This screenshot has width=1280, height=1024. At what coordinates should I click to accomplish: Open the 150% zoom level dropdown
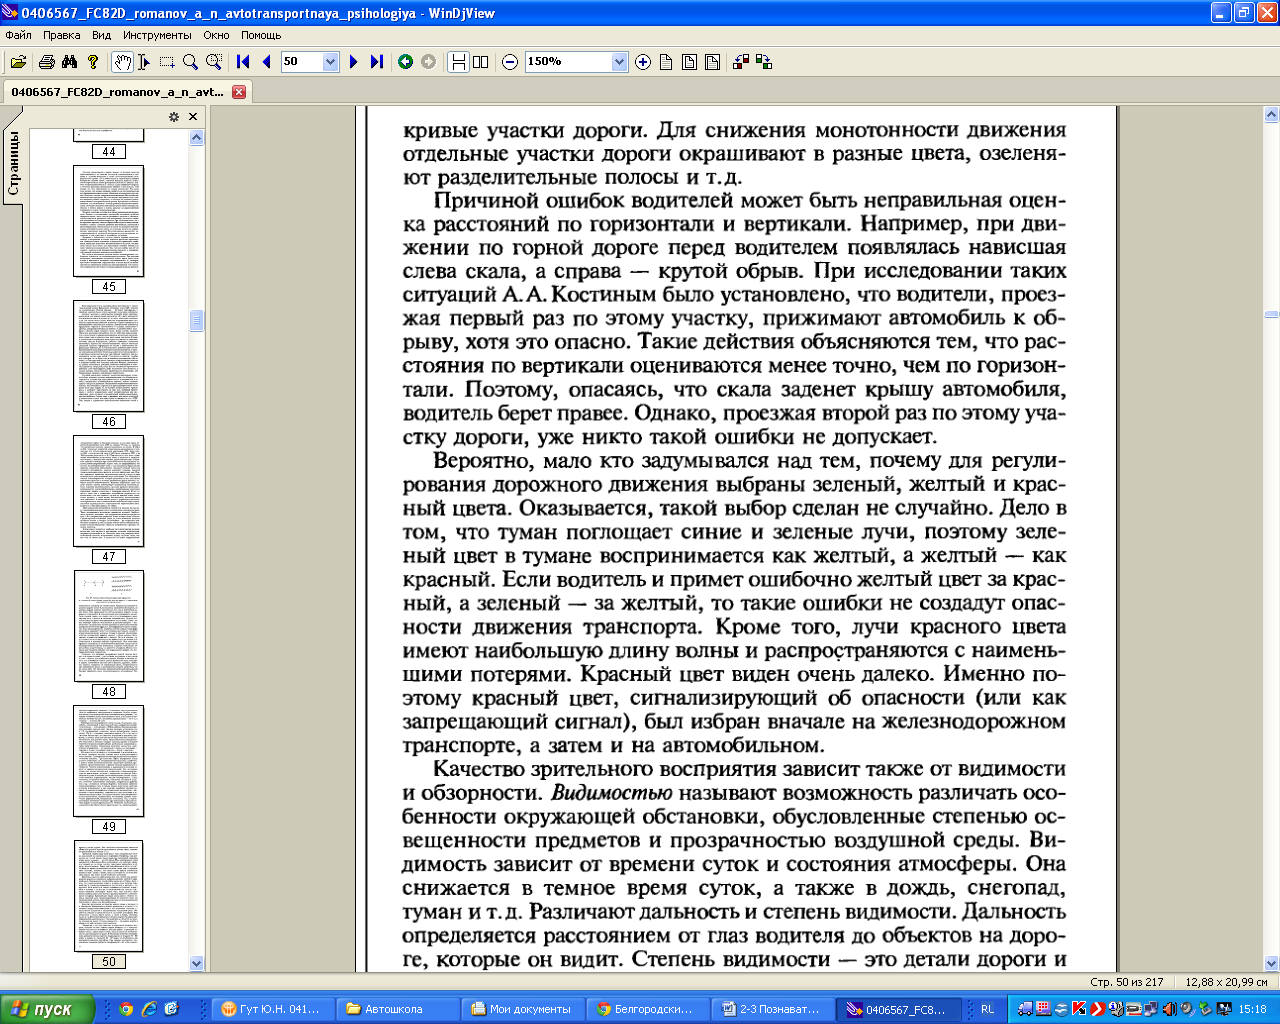[619, 62]
